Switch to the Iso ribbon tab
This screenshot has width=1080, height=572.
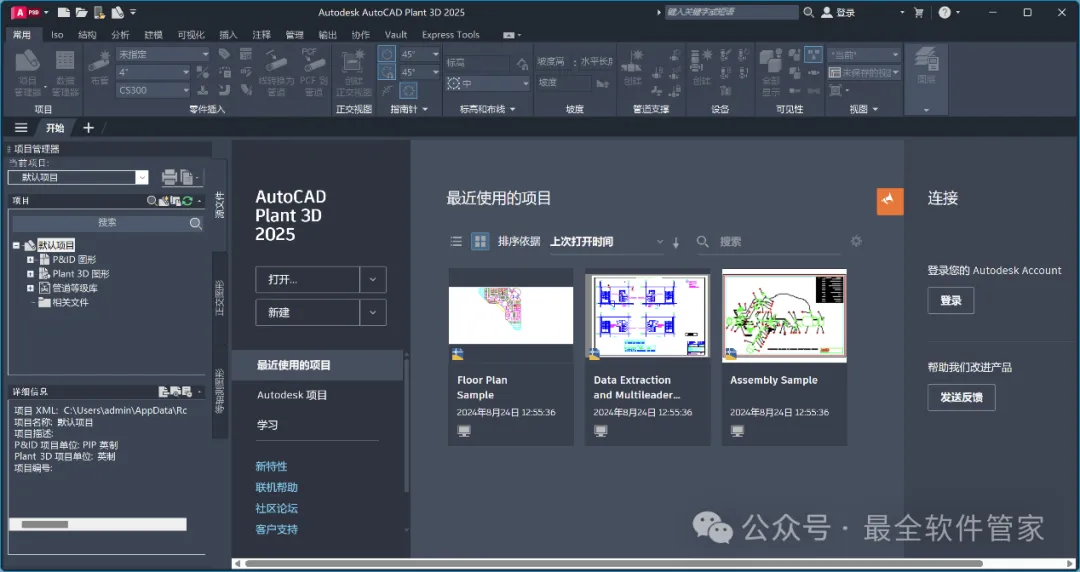coord(57,34)
